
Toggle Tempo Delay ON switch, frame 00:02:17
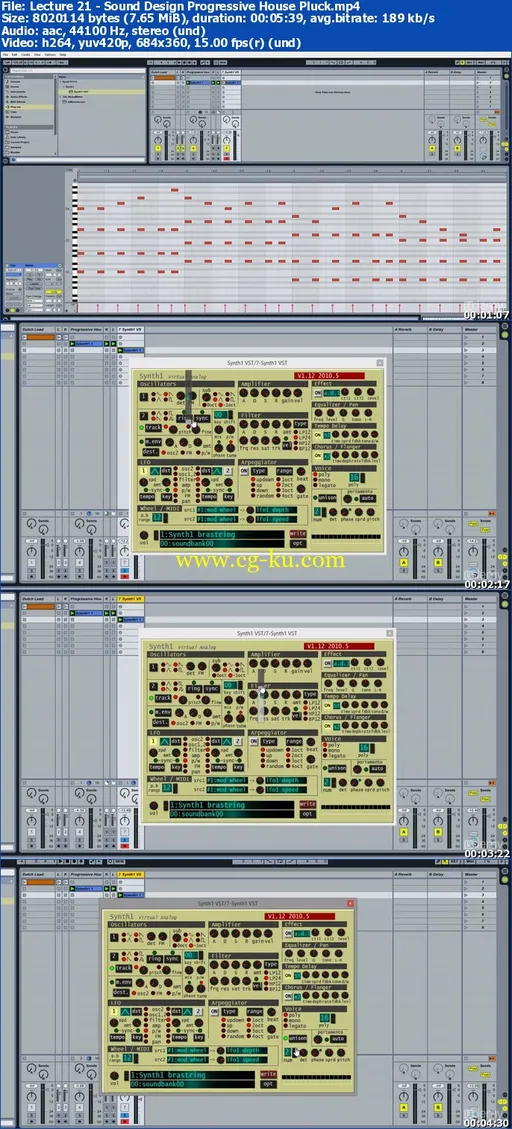tap(318, 435)
